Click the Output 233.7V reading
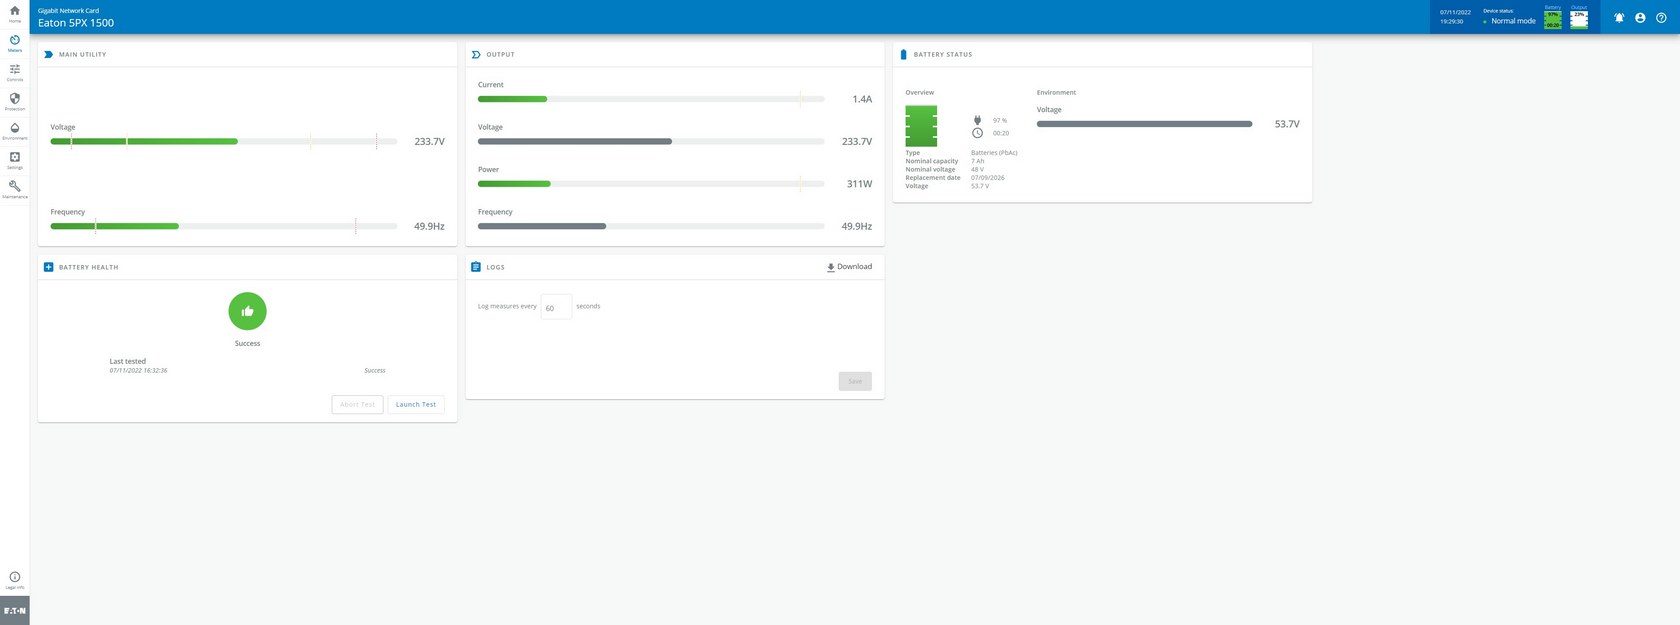The image size is (1680, 625). pos(857,142)
